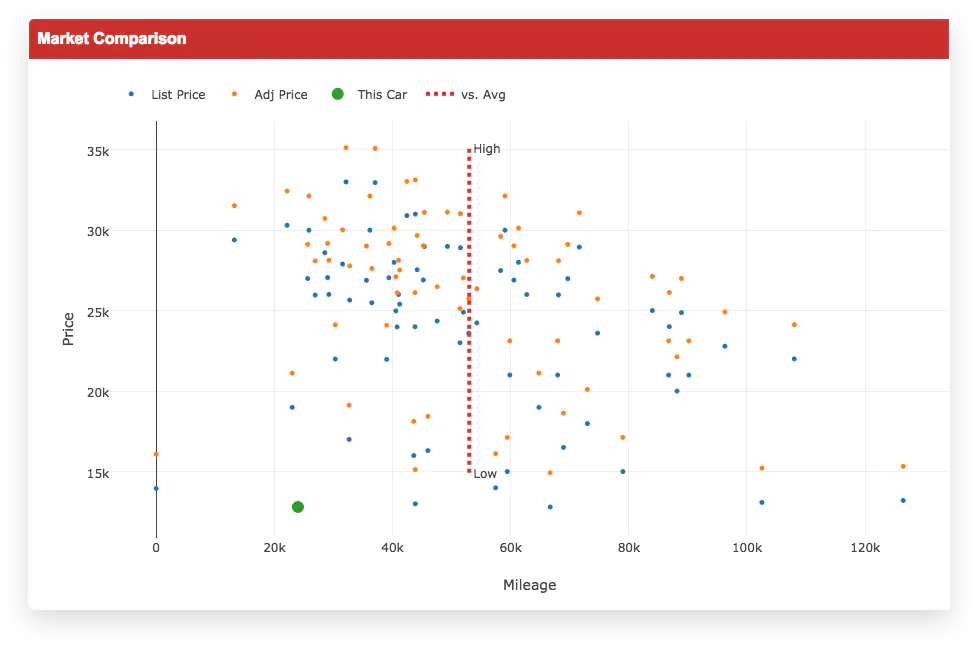The width and height of the screenshot is (979, 649).
Task: Click the 60k mileage tick label
Action: point(510,548)
